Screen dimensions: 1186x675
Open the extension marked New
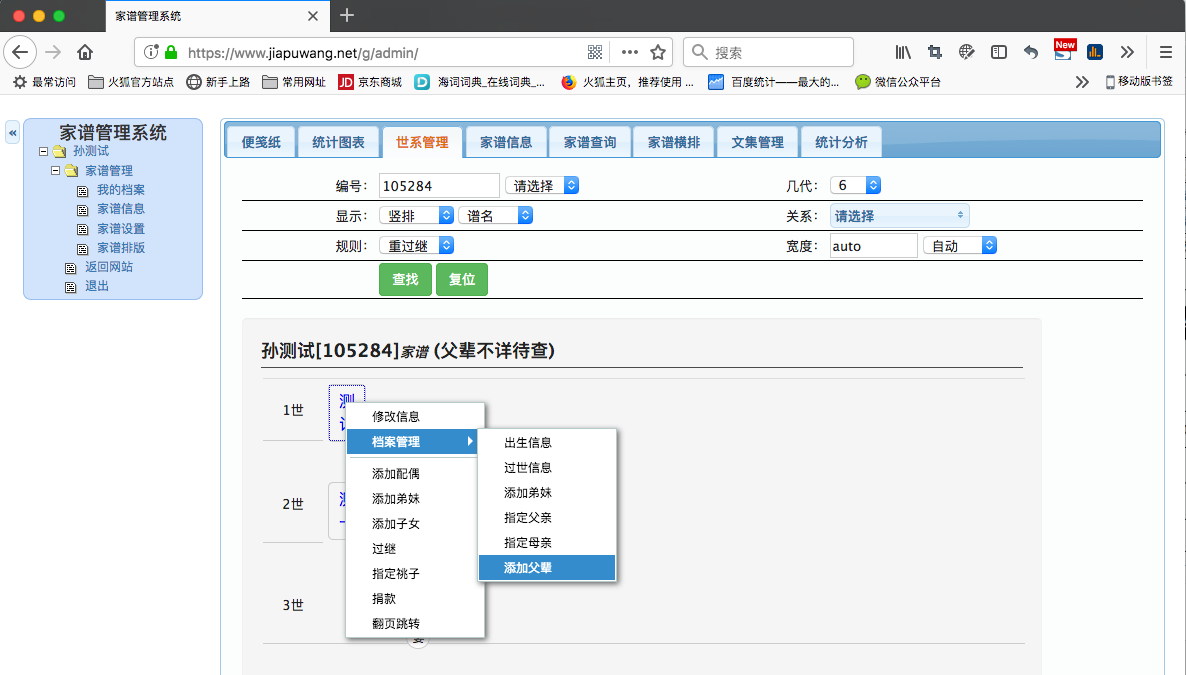1064,50
